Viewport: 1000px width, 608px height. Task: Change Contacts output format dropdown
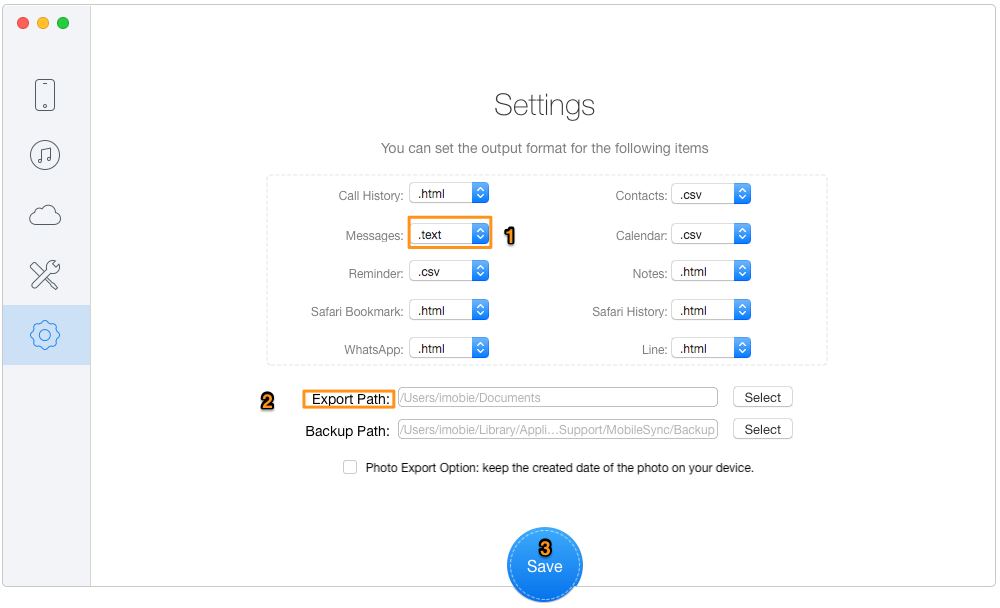(711, 195)
